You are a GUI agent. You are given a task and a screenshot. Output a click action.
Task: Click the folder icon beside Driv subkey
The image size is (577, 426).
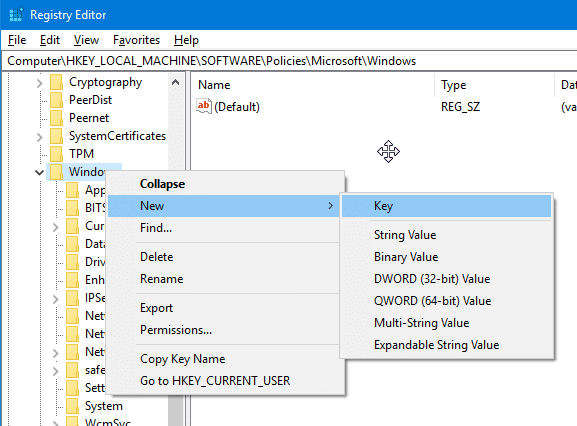tap(72, 262)
